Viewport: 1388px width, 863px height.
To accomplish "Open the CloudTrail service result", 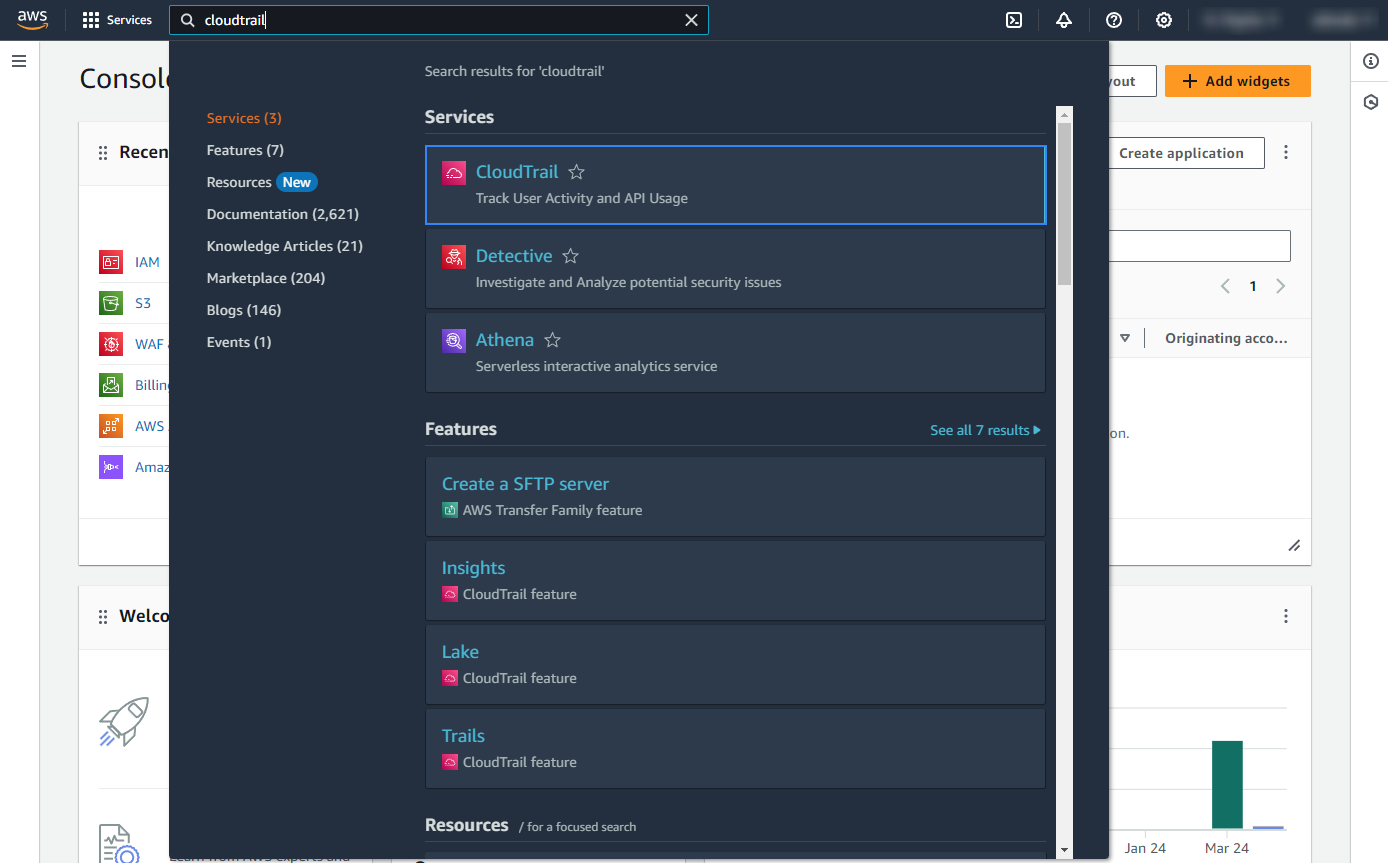I will point(517,172).
